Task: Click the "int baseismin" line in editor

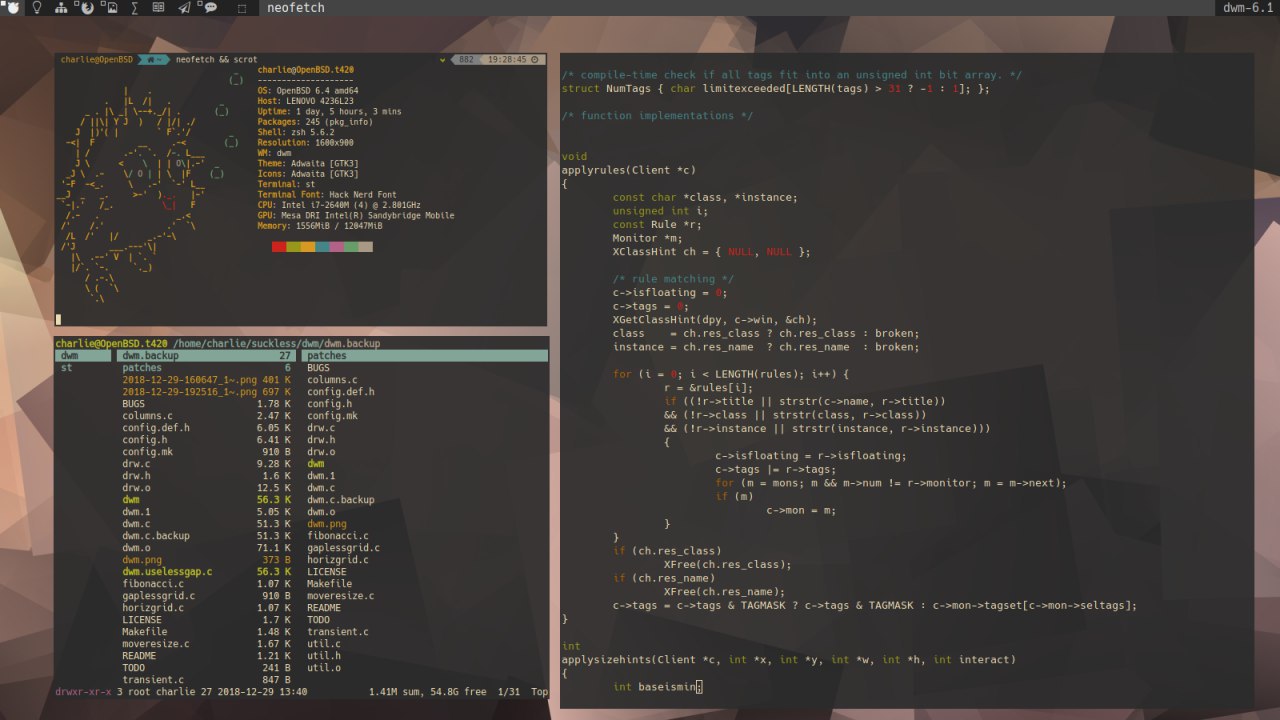Action: pos(657,687)
